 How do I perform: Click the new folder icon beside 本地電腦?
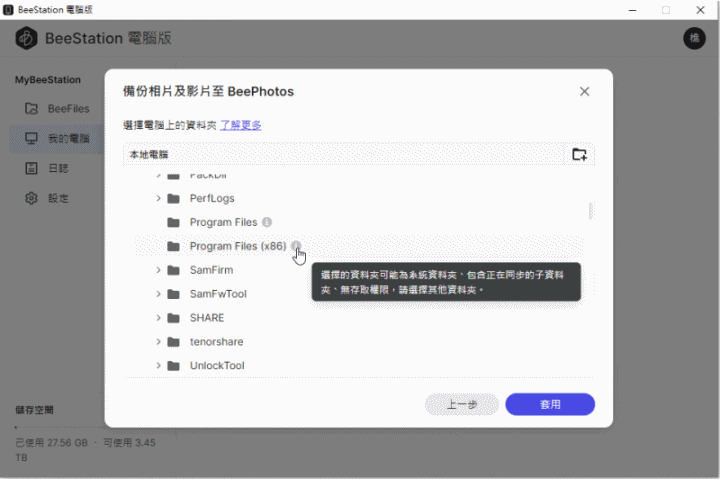point(579,154)
